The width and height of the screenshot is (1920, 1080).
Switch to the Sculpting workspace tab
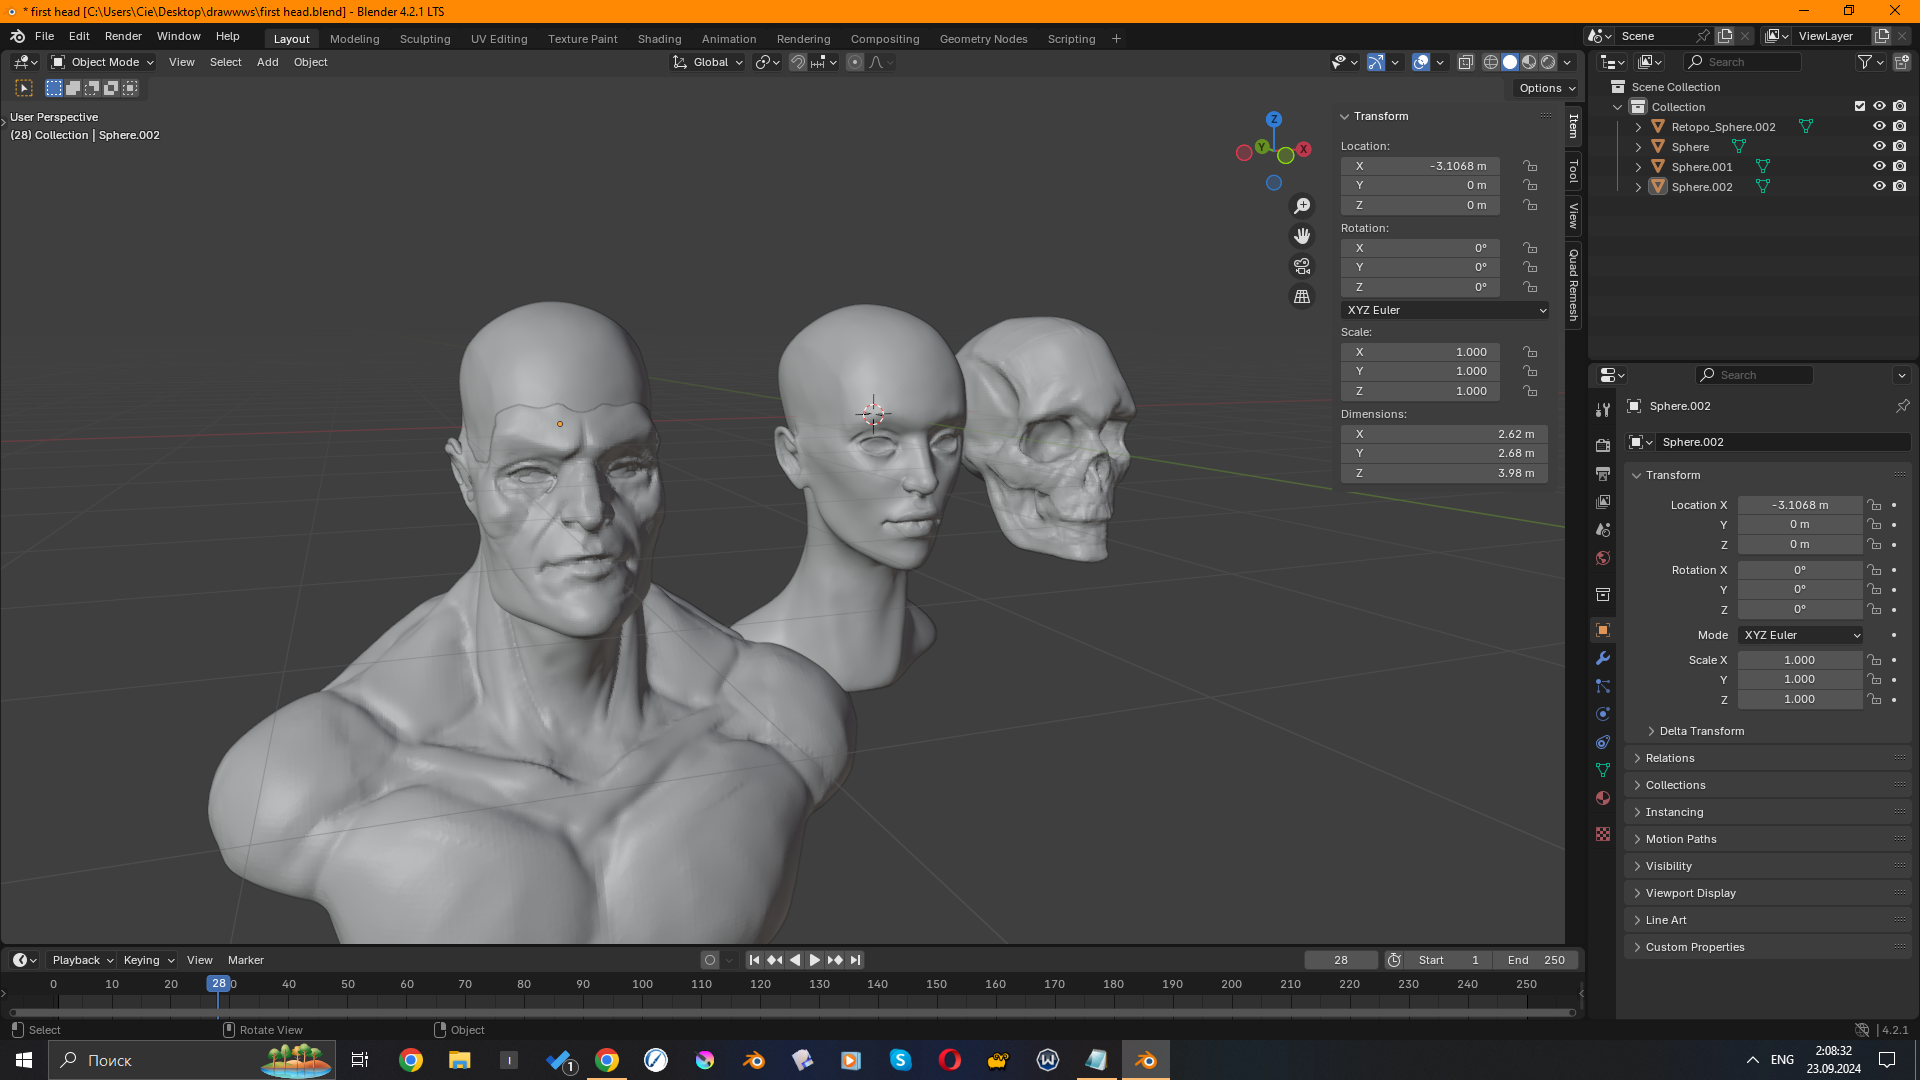click(425, 39)
